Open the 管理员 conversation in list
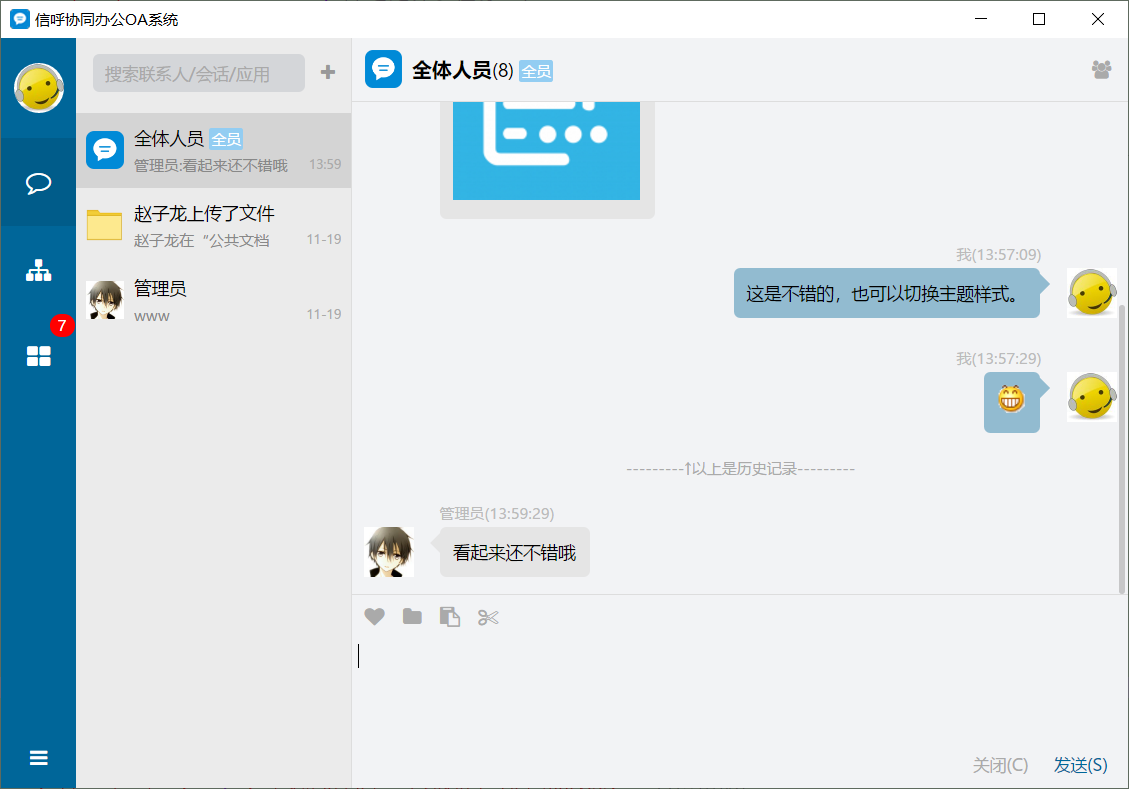1129x789 pixels. point(214,301)
